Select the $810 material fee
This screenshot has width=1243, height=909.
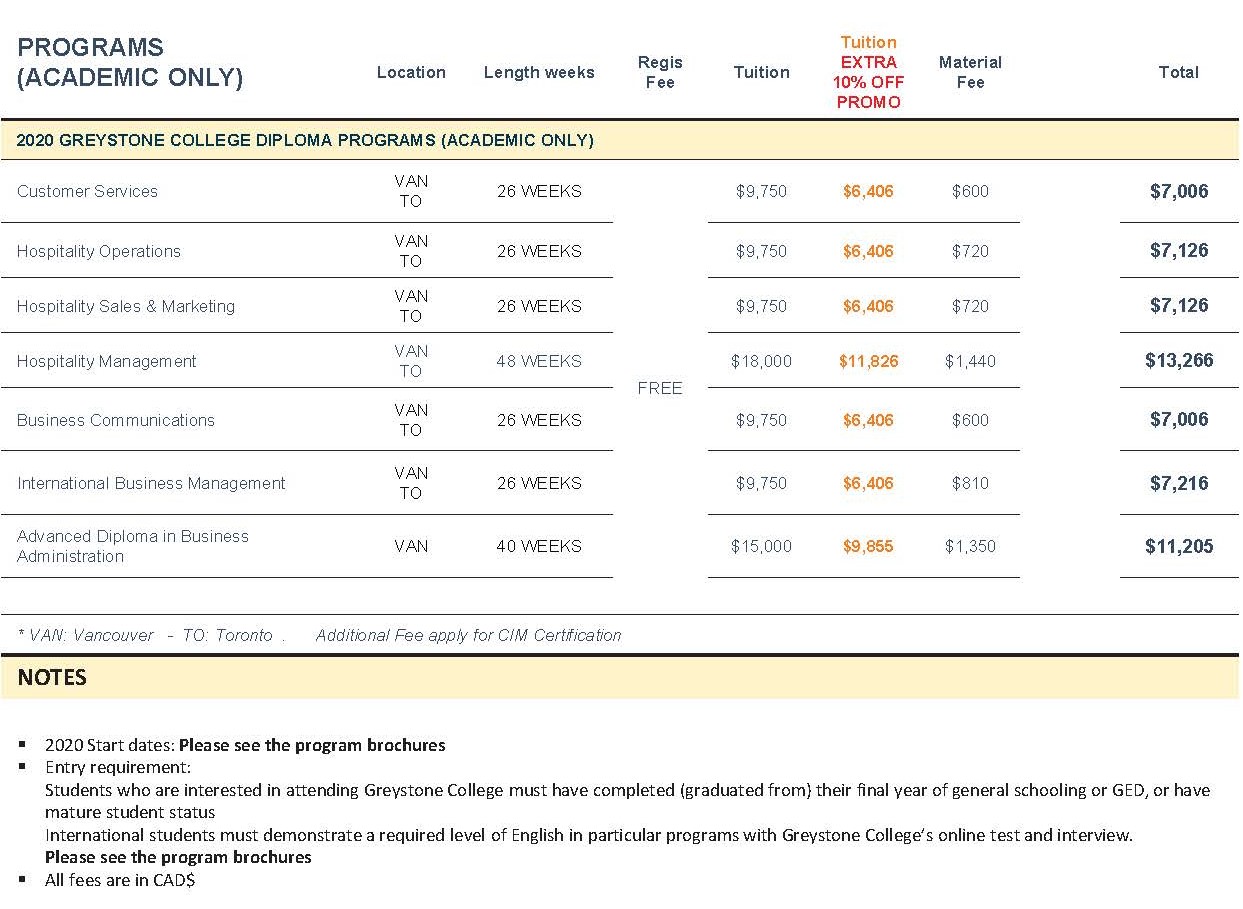[970, 483]
